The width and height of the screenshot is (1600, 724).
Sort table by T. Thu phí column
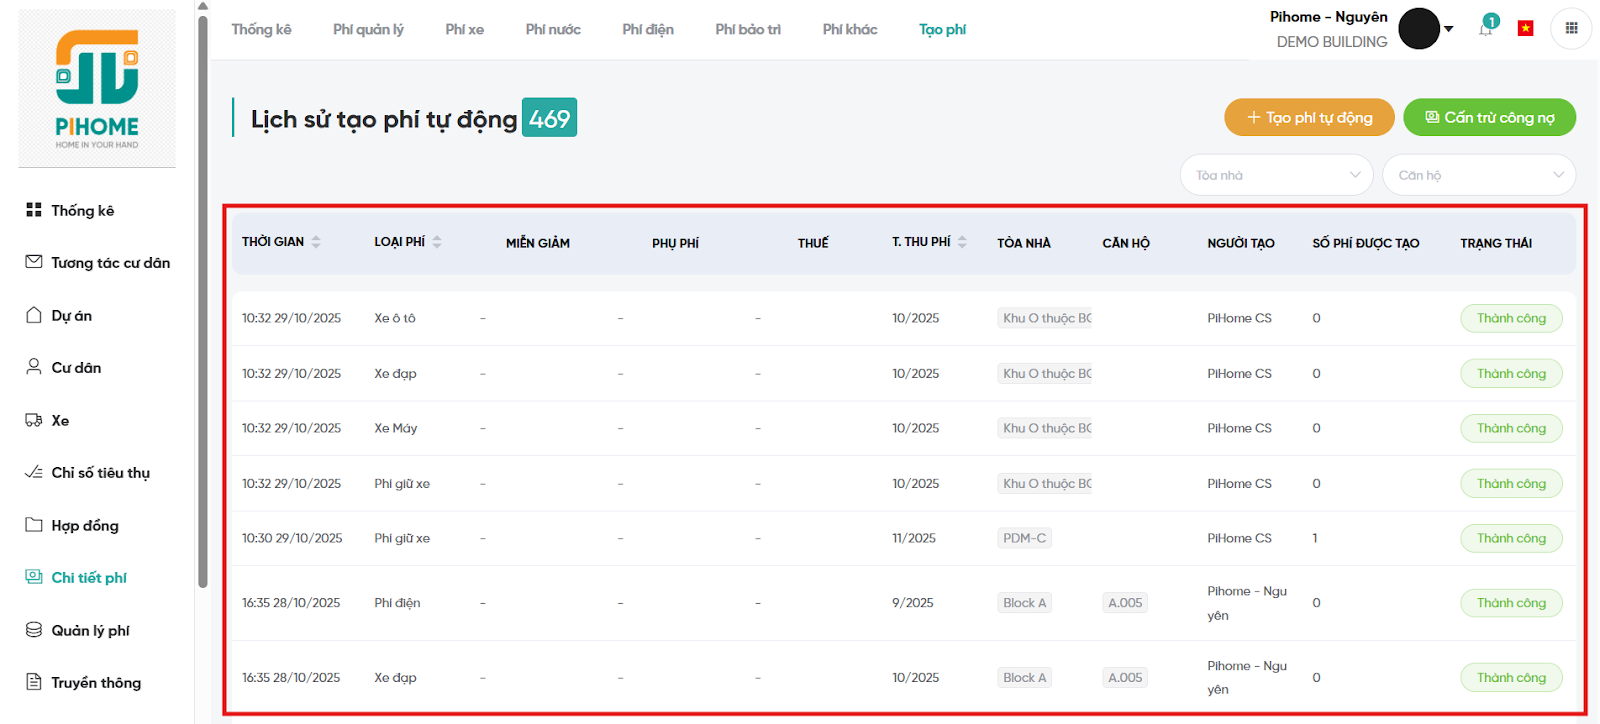(962, 242)
